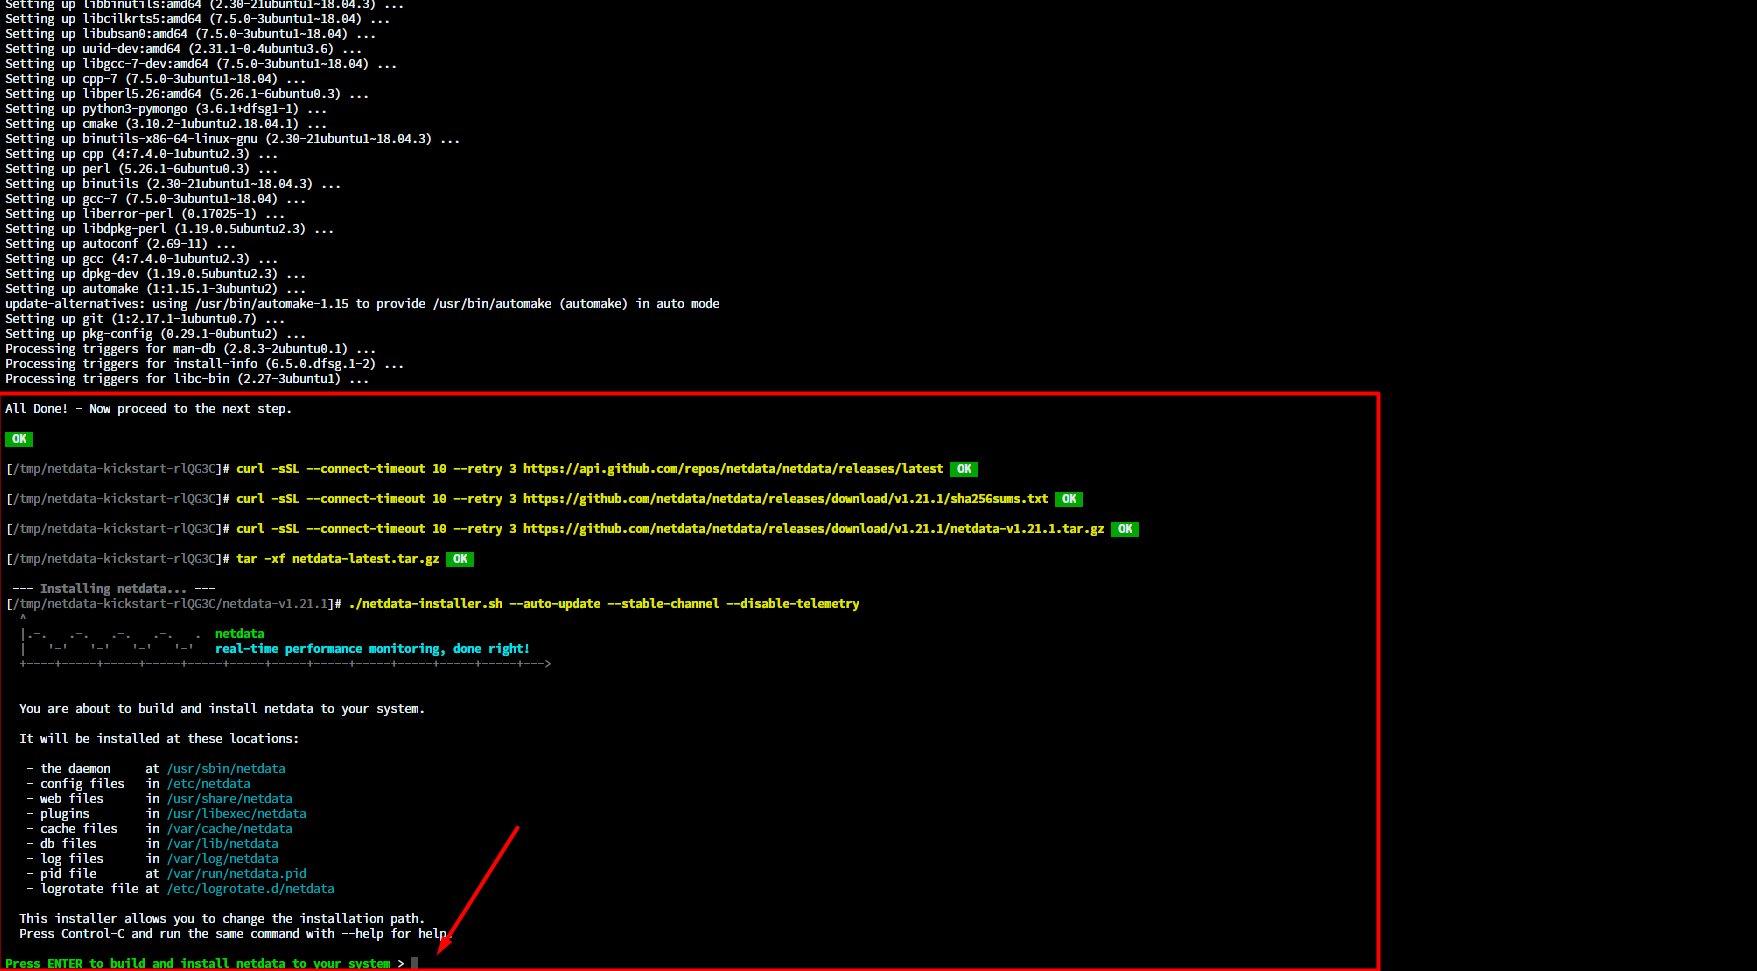
Task: Click the api.github.com releases/latest URL
Action: tap(733, 469)
